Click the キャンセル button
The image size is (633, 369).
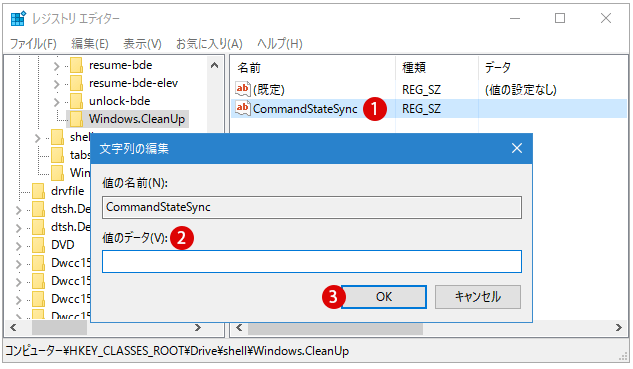(x=478, y=297)
